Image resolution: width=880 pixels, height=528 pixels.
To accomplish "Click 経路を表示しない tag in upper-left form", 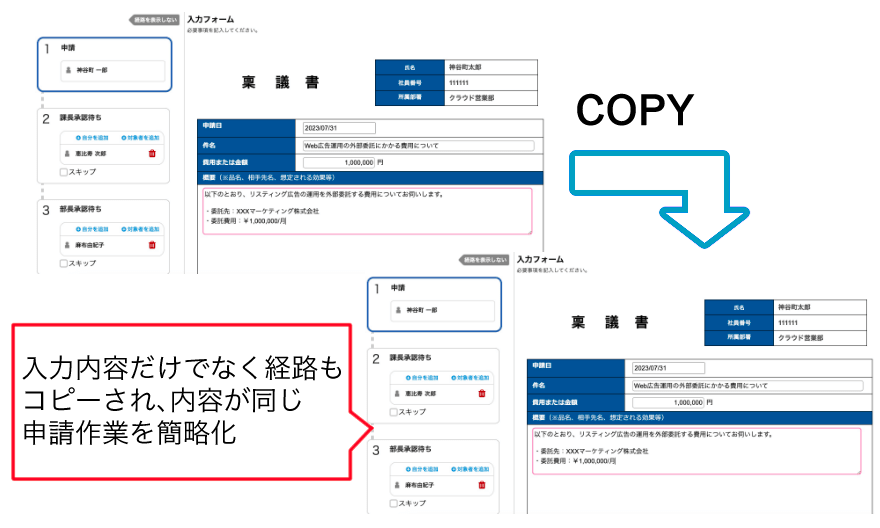I will [x=154, y=20].
